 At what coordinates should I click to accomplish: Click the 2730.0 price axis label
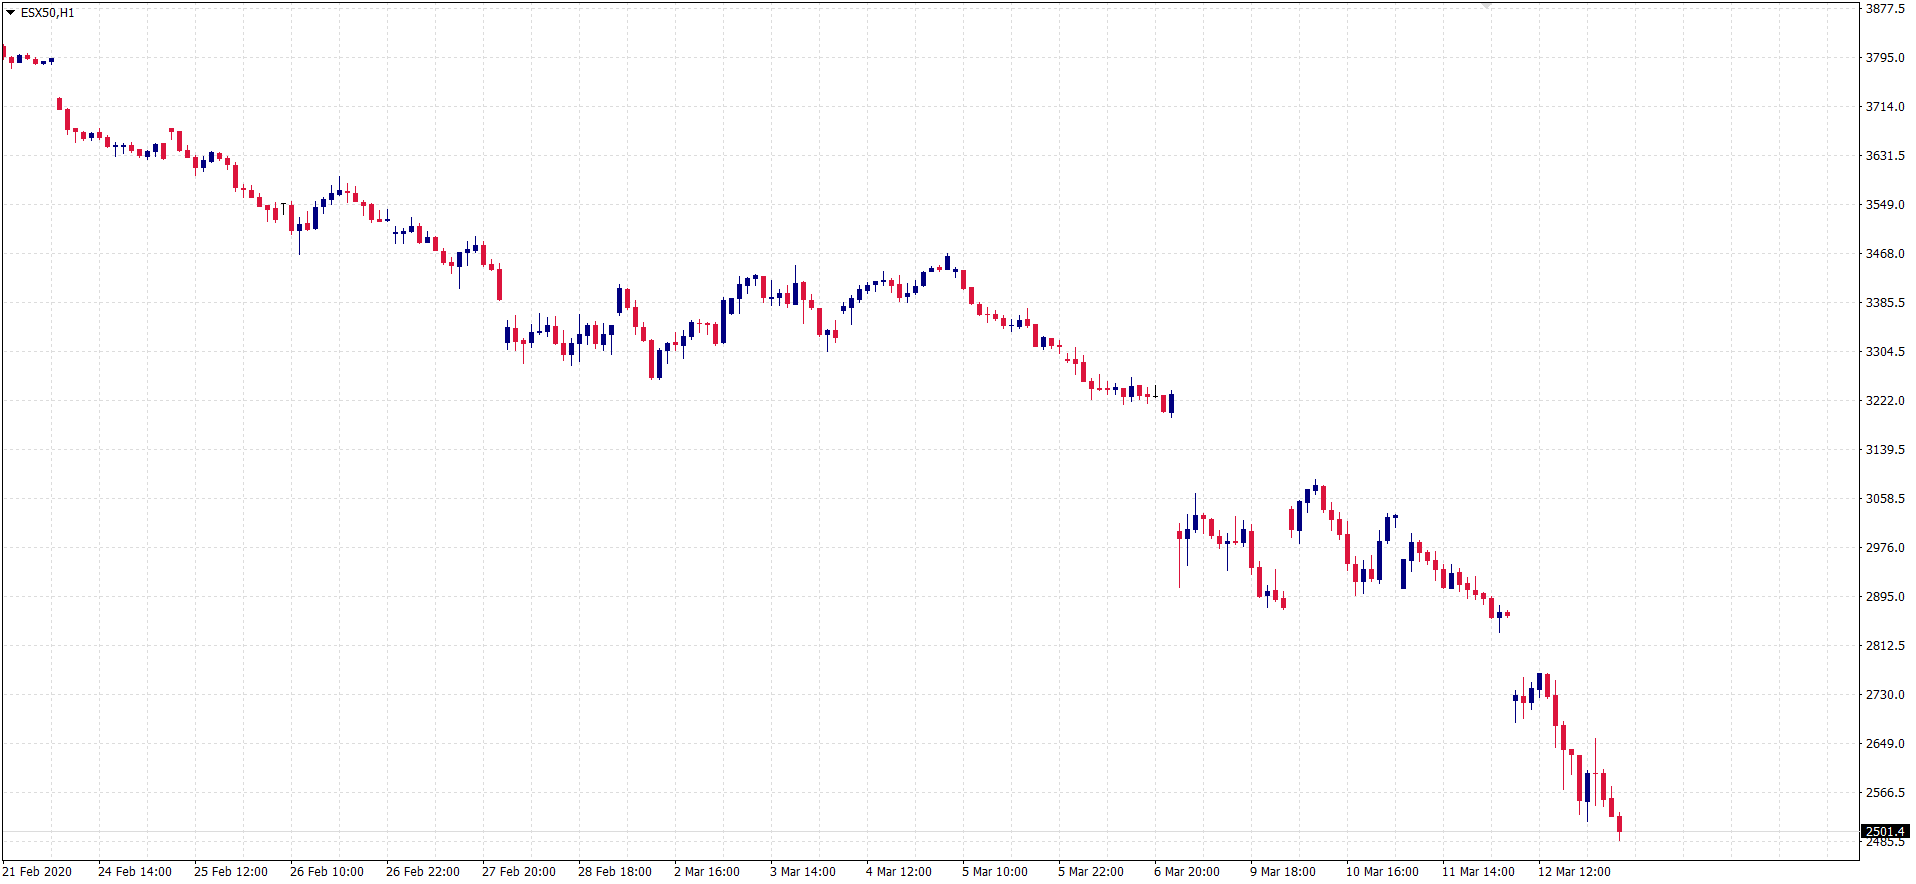[1885, 695]
